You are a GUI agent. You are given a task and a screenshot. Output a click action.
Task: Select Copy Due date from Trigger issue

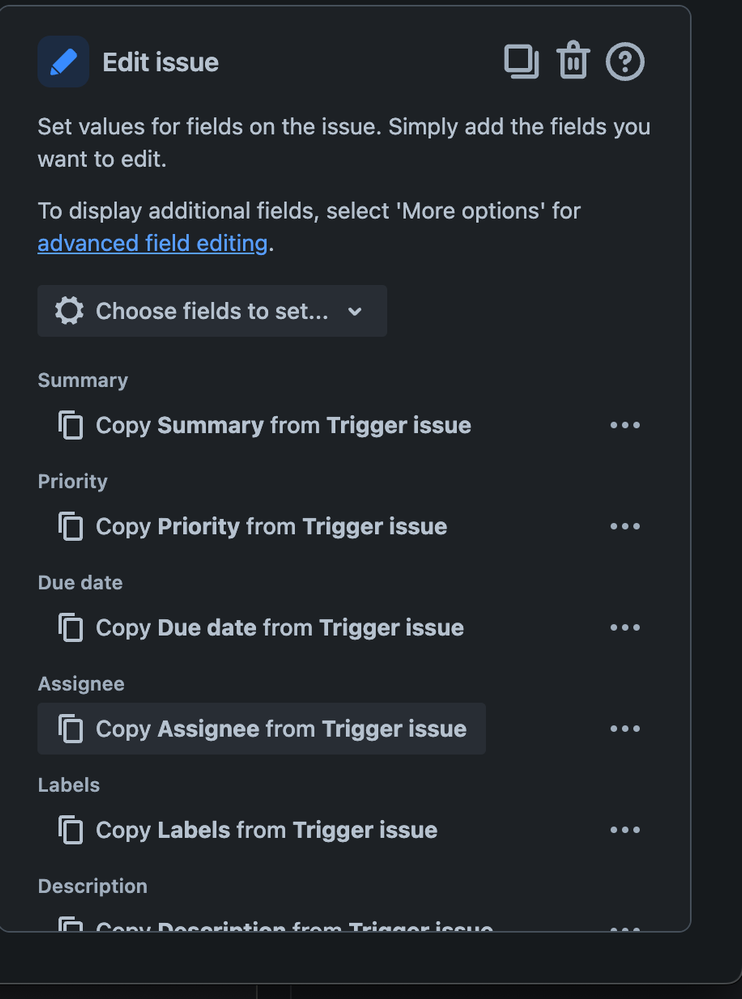[260, 628]
